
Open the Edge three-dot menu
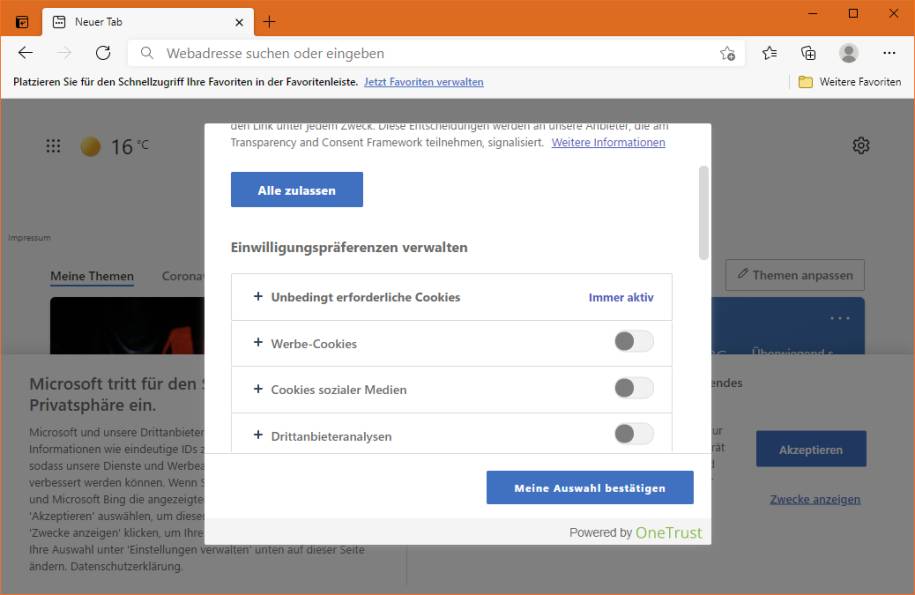pyautogui.click(x=889, y=53)
